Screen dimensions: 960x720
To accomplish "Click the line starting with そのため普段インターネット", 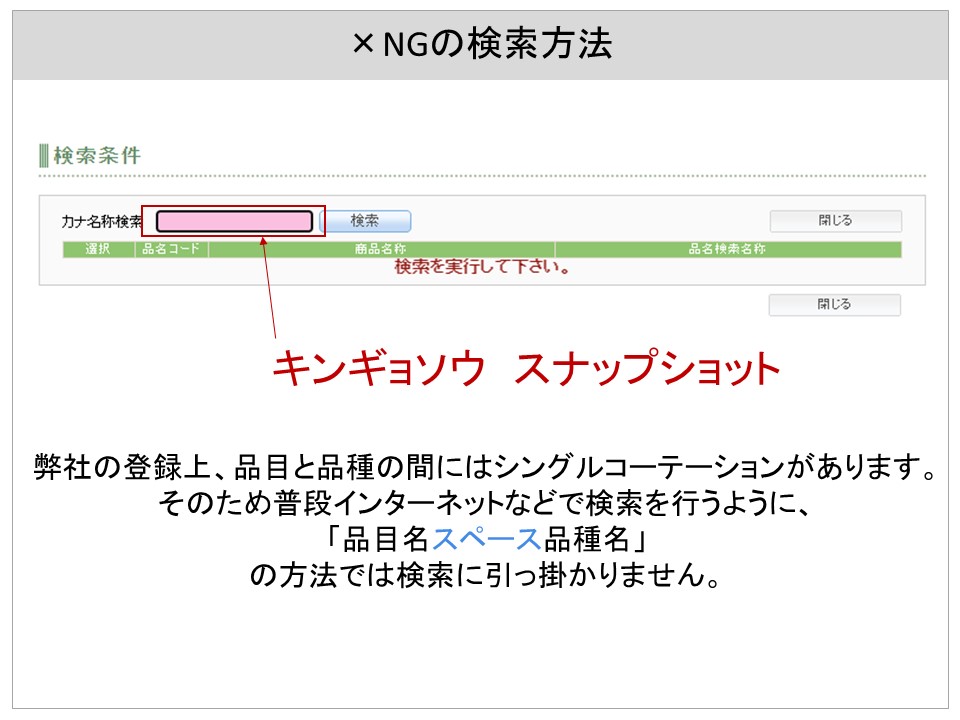I will pos(481,503).
